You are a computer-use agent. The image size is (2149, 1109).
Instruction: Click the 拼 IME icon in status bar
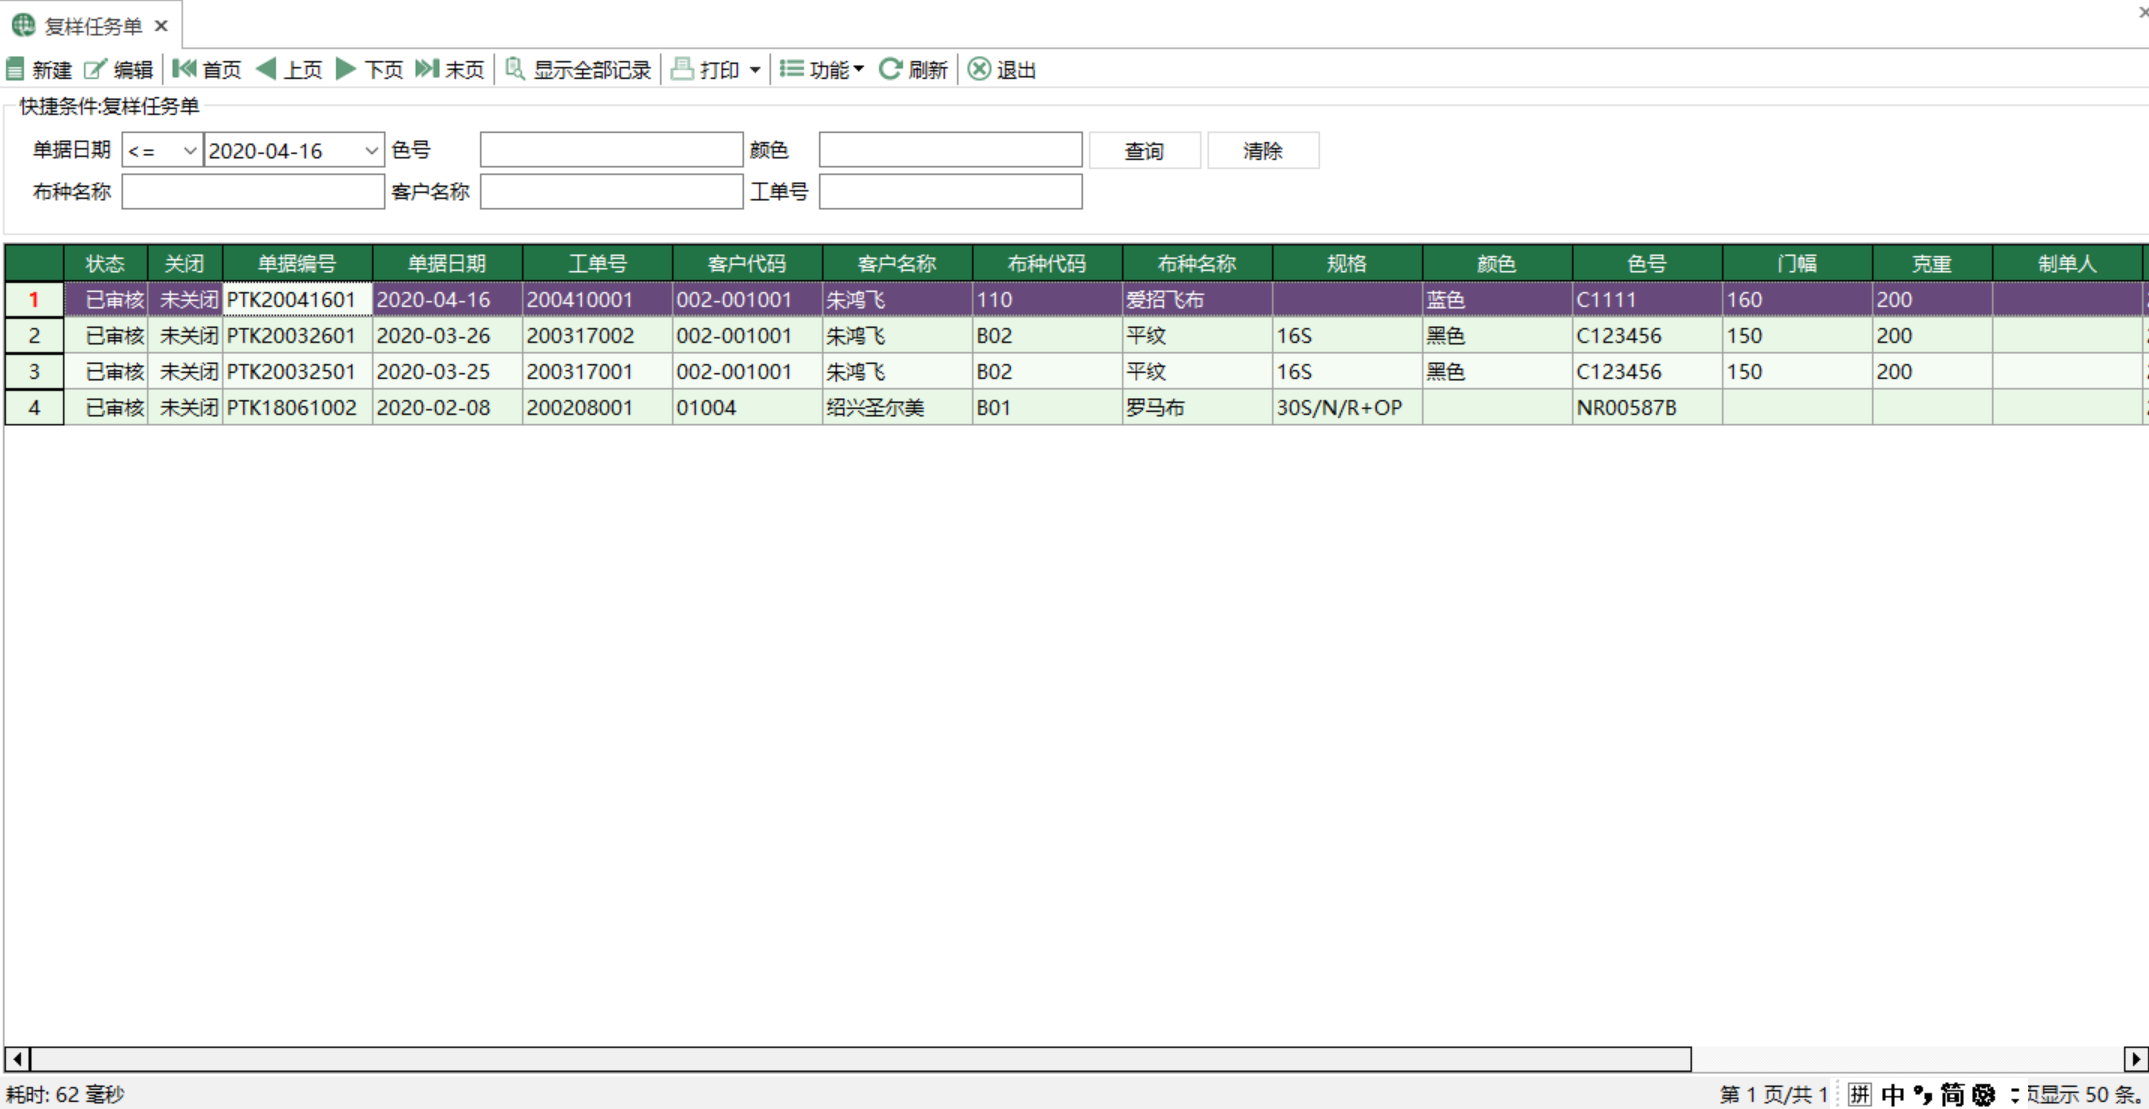tap(1859, 1095)
